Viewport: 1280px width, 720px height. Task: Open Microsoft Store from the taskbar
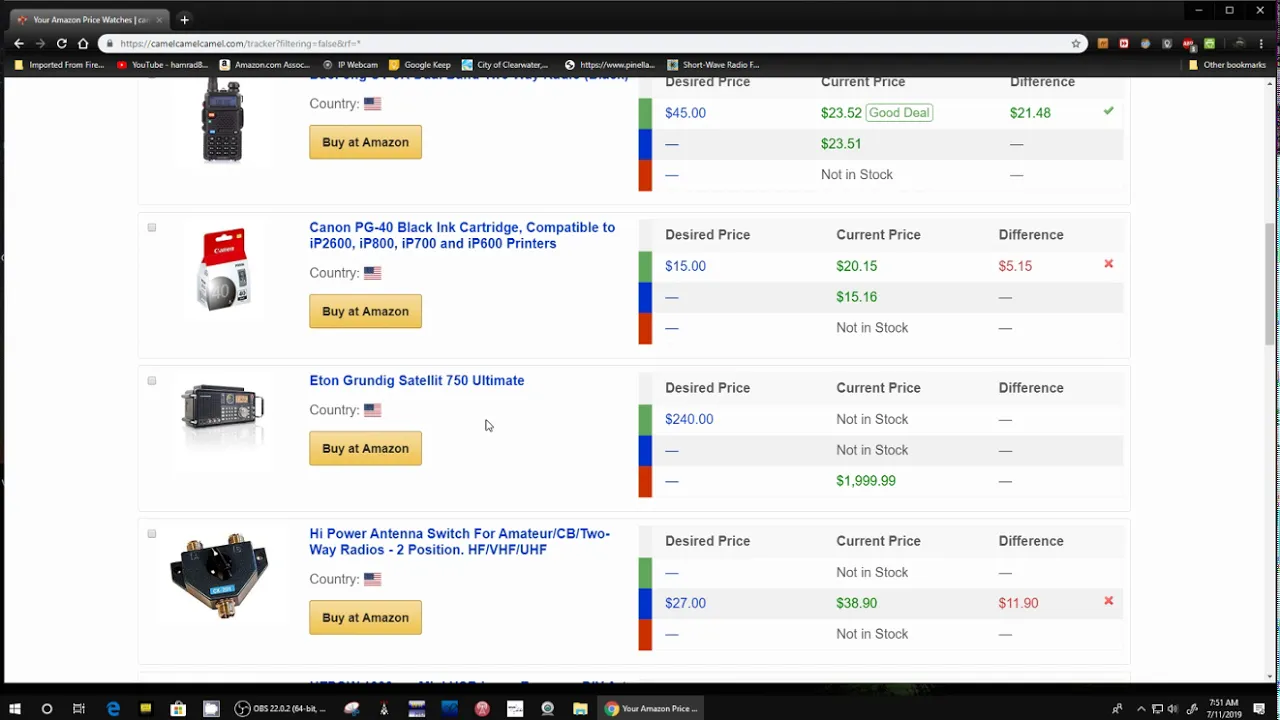(x=178, y=709)
